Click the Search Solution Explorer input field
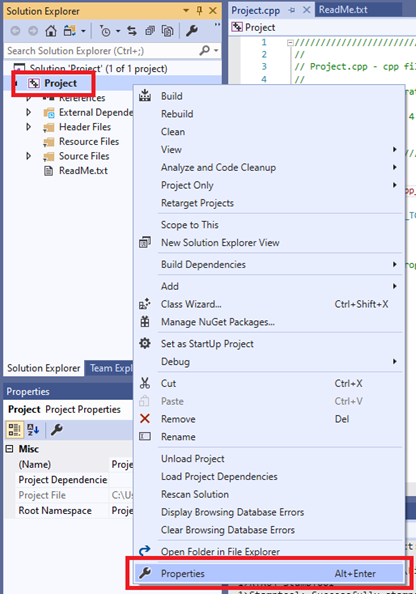The height and width of the screenshot is (594, 416). [102, 50]
